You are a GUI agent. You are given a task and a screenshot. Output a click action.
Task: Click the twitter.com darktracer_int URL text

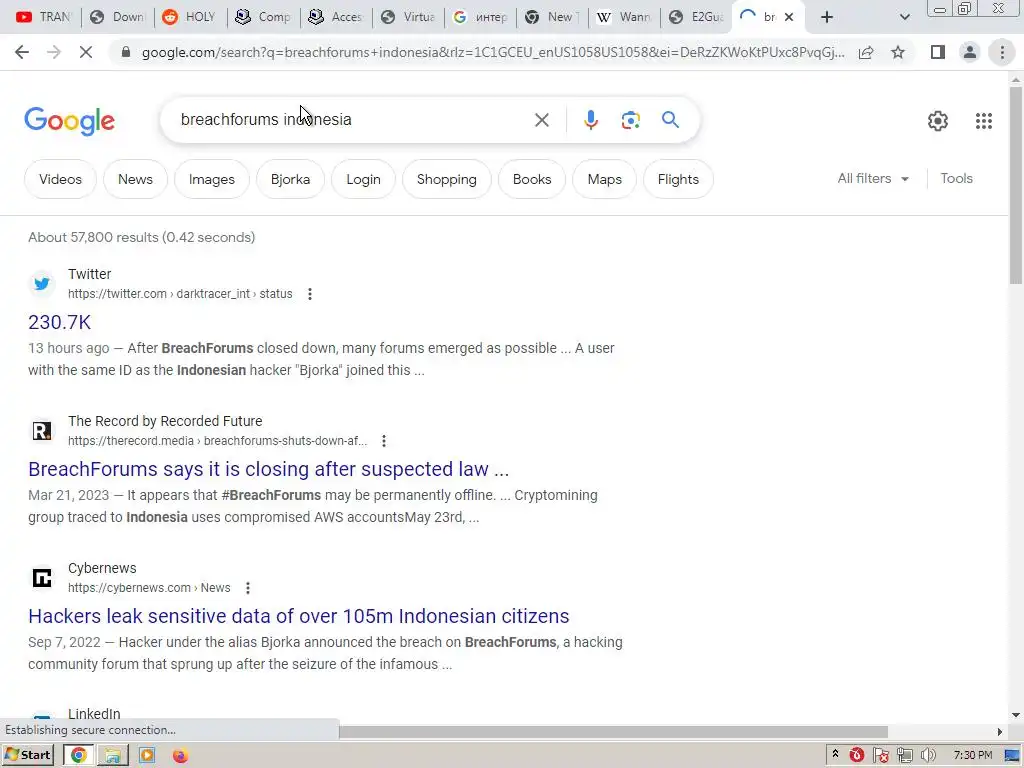click(x=180, y=294)
